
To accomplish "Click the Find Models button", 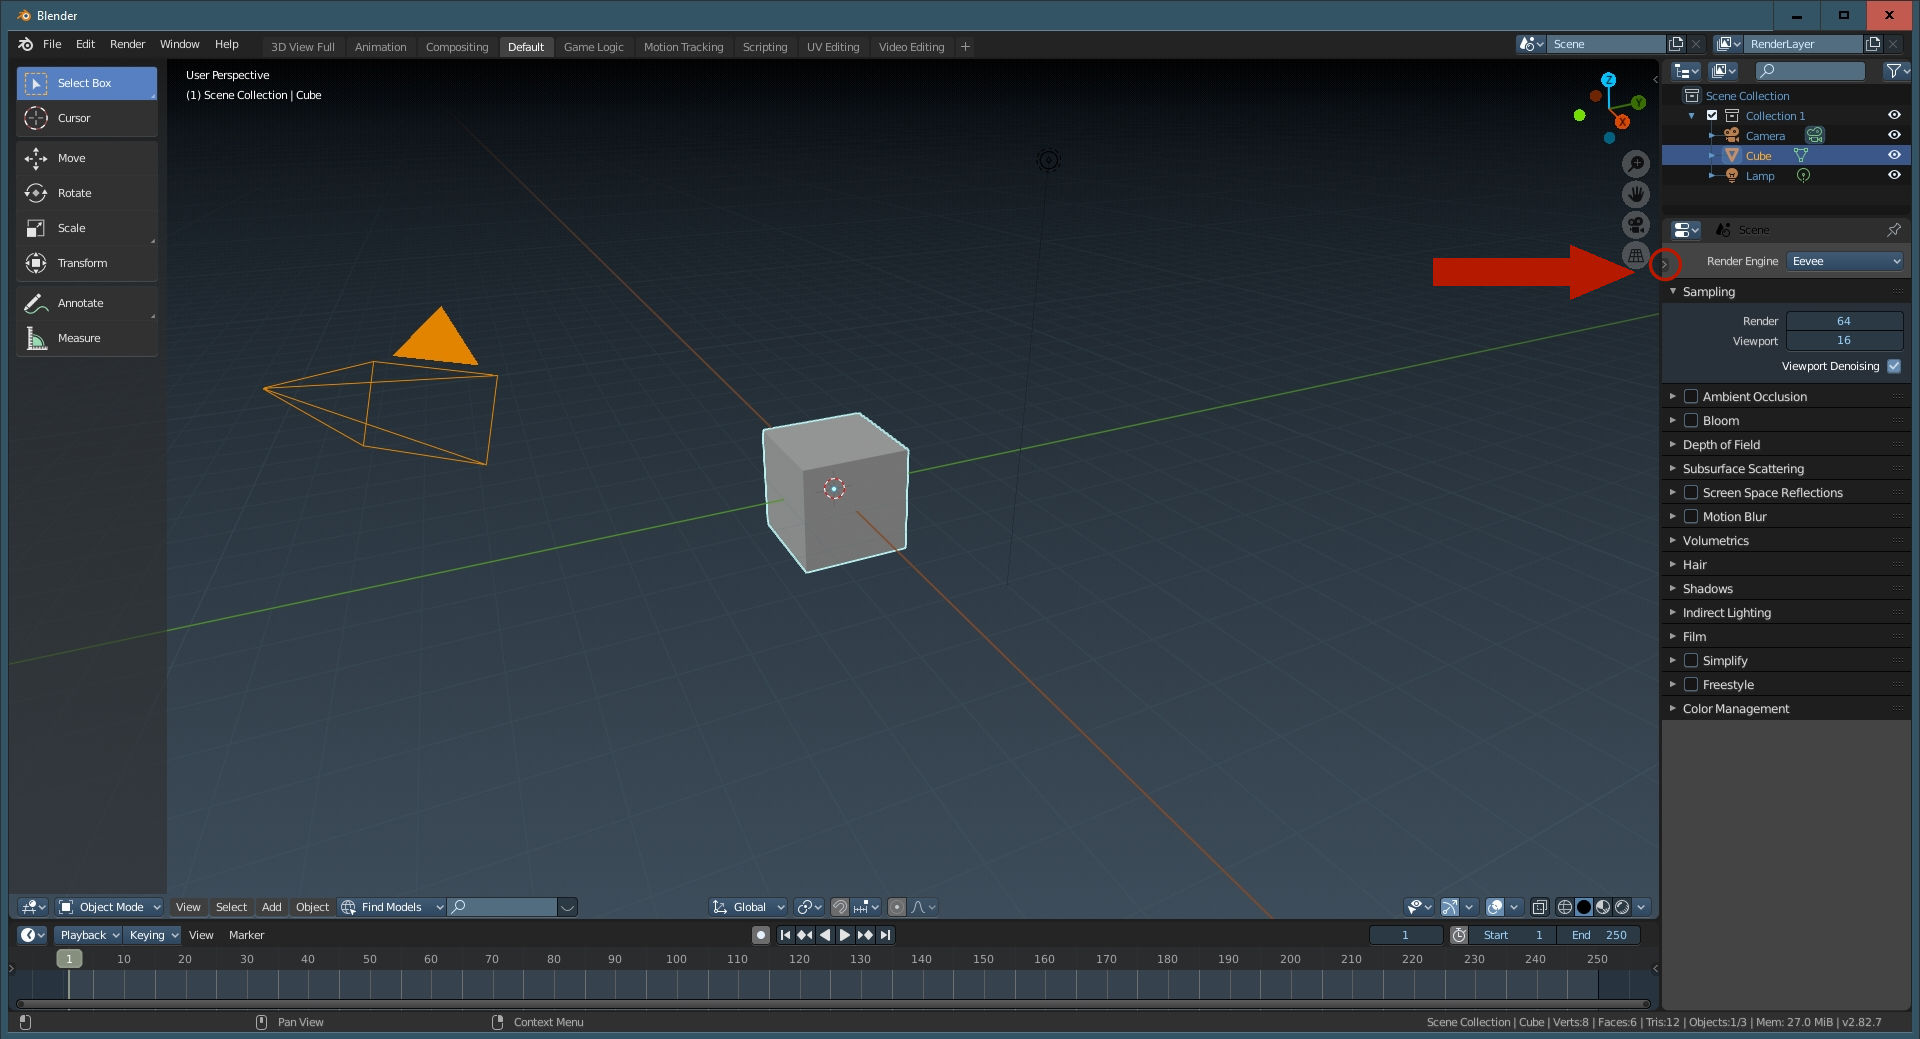I will [391, 907].
